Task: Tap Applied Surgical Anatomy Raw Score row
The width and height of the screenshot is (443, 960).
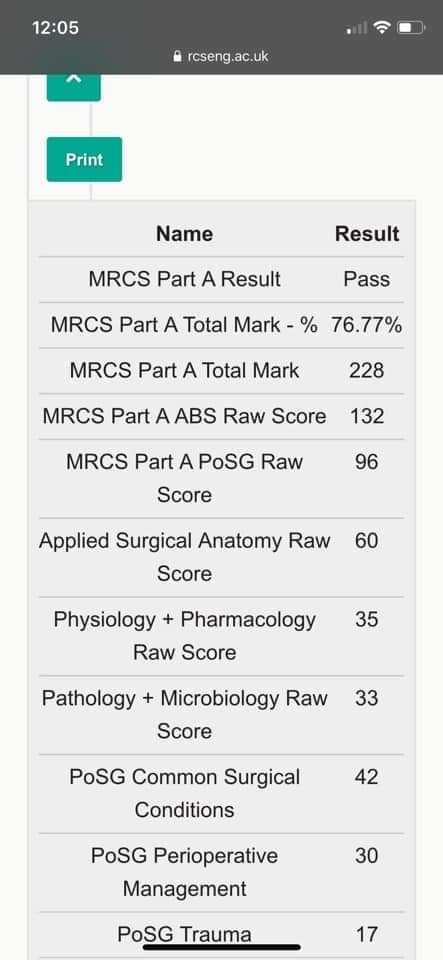Action: coord(222,557)
